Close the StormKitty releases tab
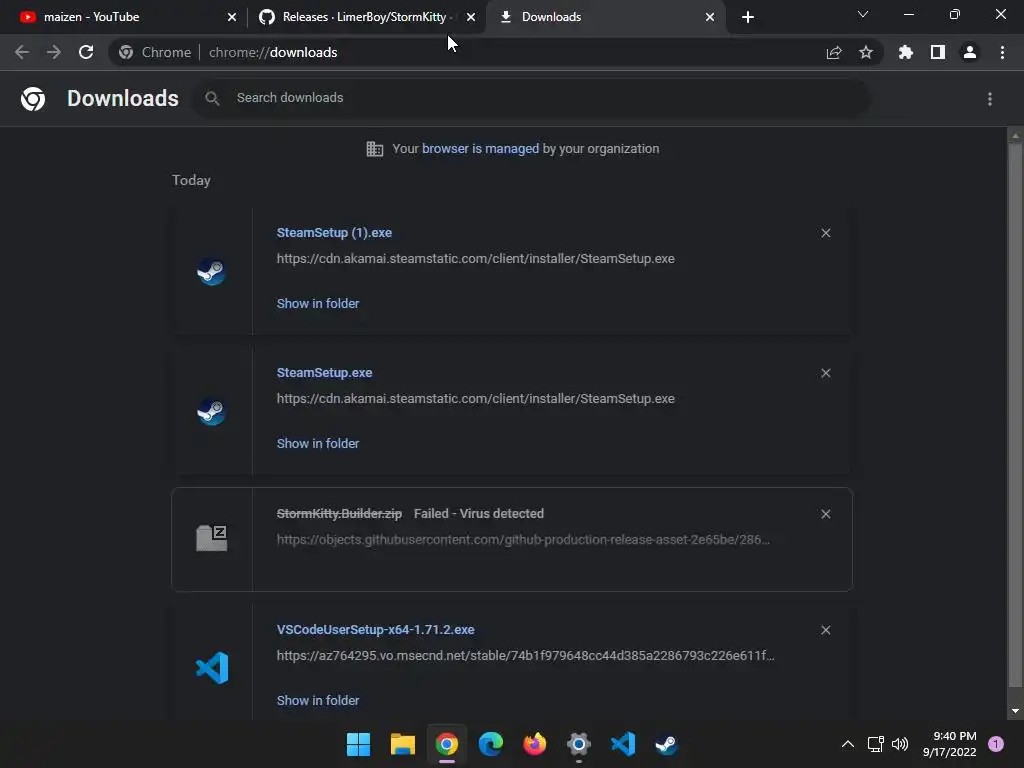The width and height of the screenshot is (1024, 768). click(x=471, y=17)
